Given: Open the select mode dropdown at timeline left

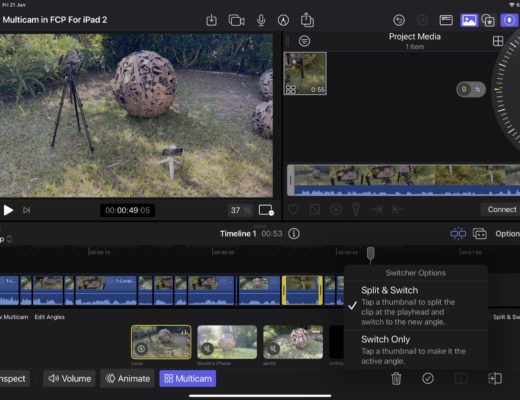Looking at the screenshot, I should click(6, 239).
